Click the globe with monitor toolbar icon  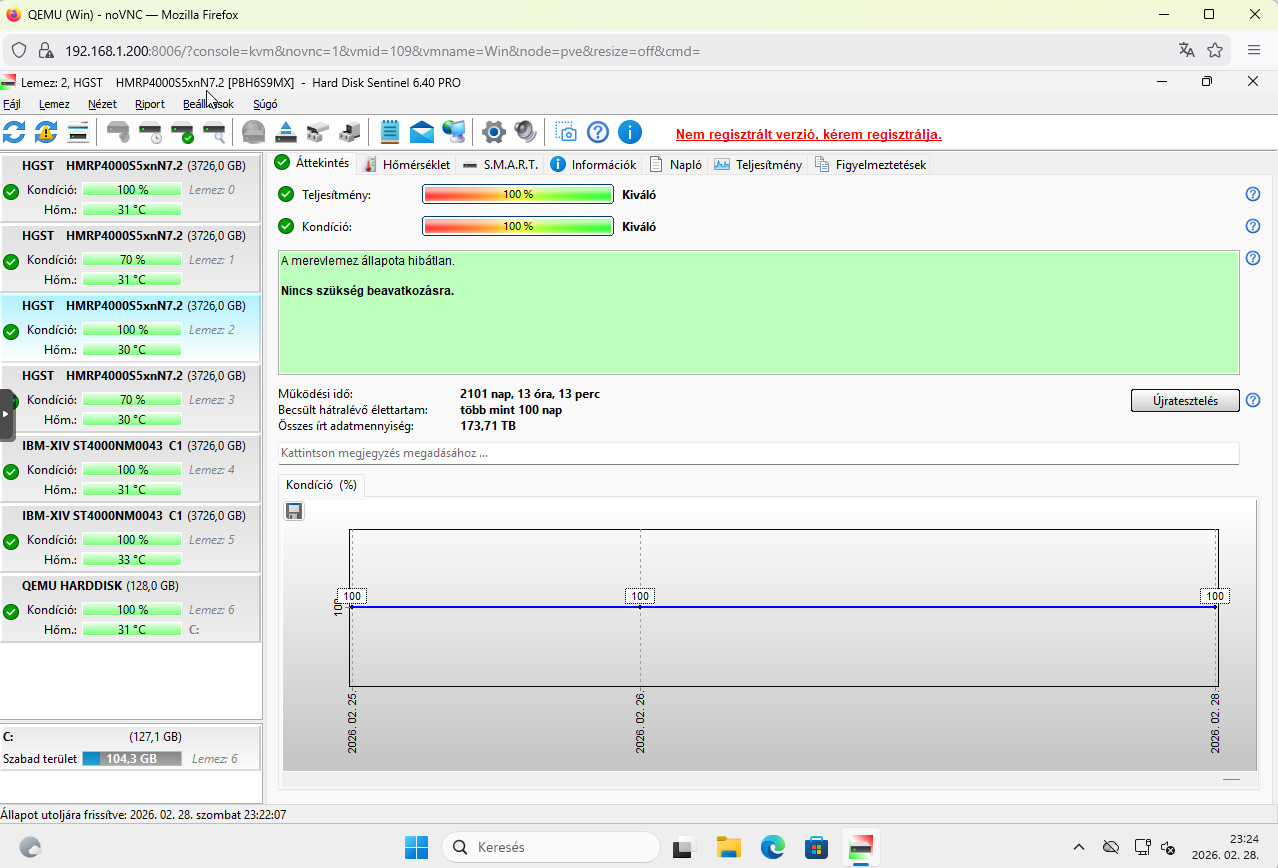pos(454,132)
